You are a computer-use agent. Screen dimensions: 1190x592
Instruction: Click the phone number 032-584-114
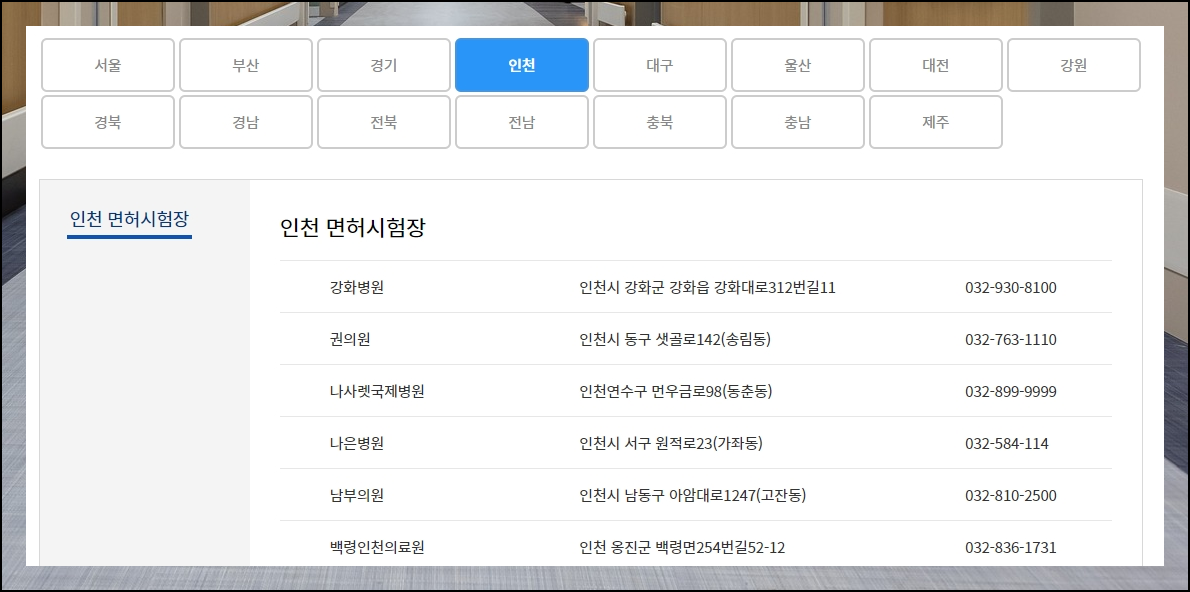tap(1007, 443)
